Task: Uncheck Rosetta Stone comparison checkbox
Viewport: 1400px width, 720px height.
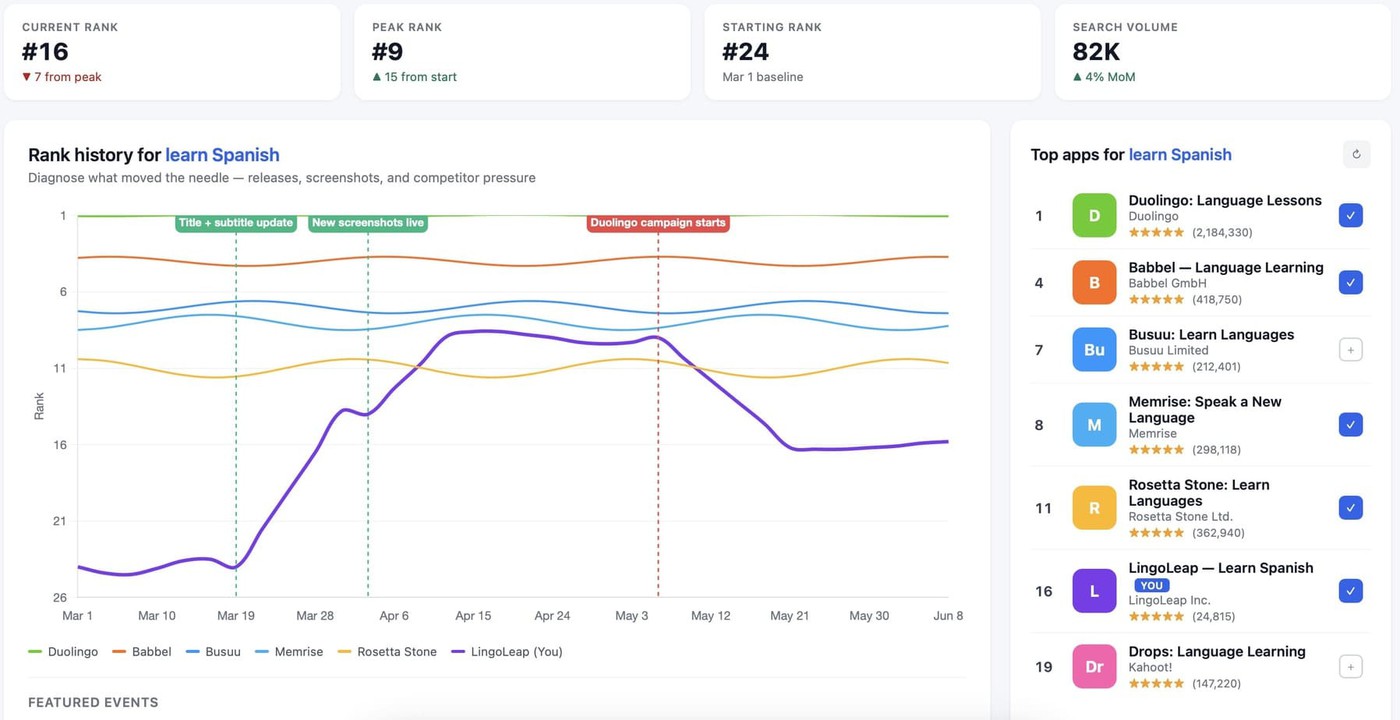Action: click(x=1350, y=508)
